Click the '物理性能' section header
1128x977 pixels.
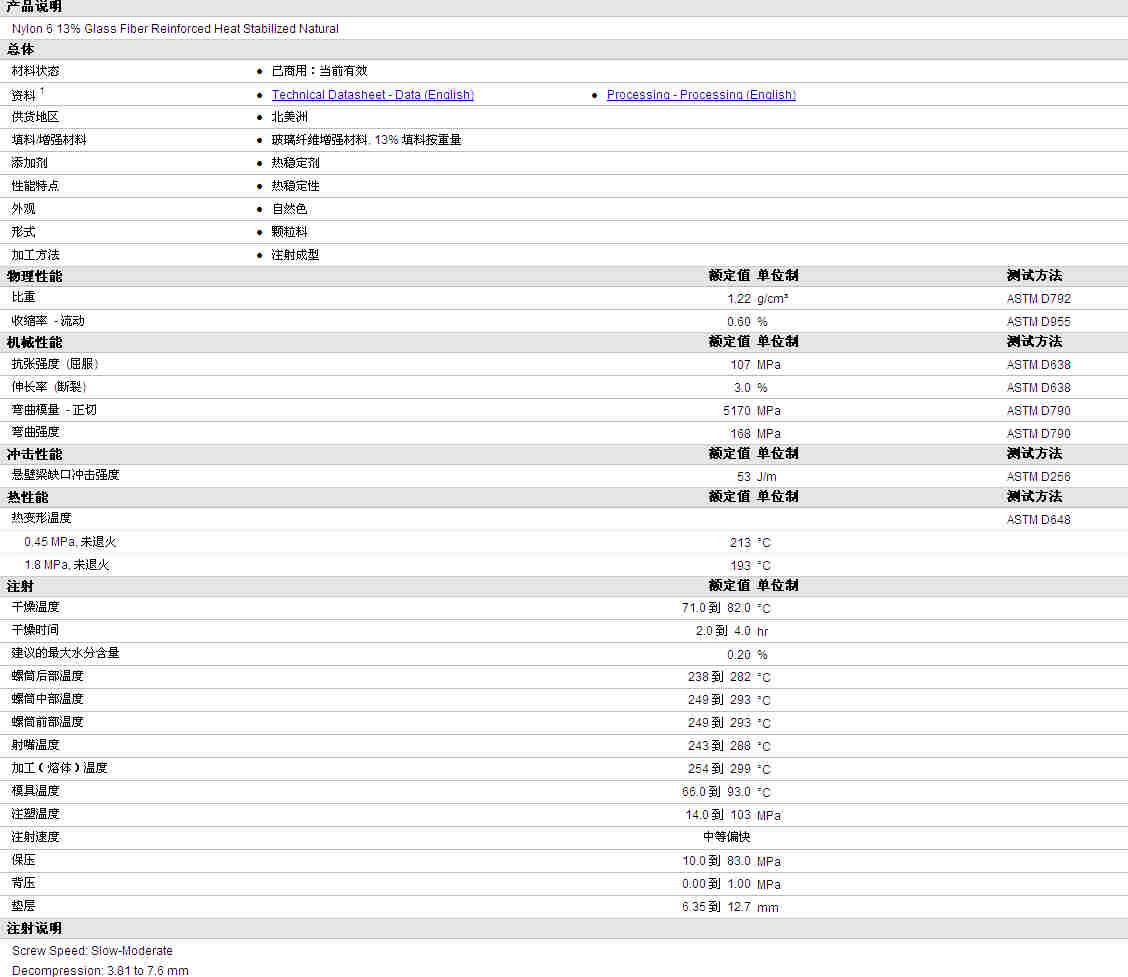click(x=35, y=276)
